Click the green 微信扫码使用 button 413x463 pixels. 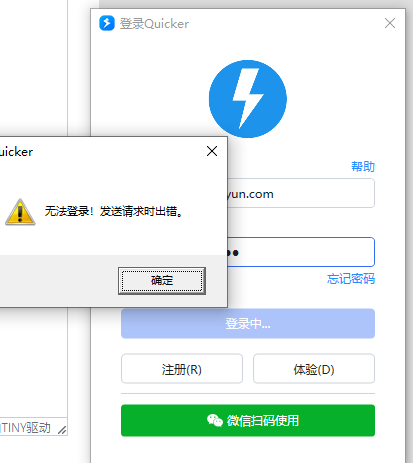[x=248, y=420]
